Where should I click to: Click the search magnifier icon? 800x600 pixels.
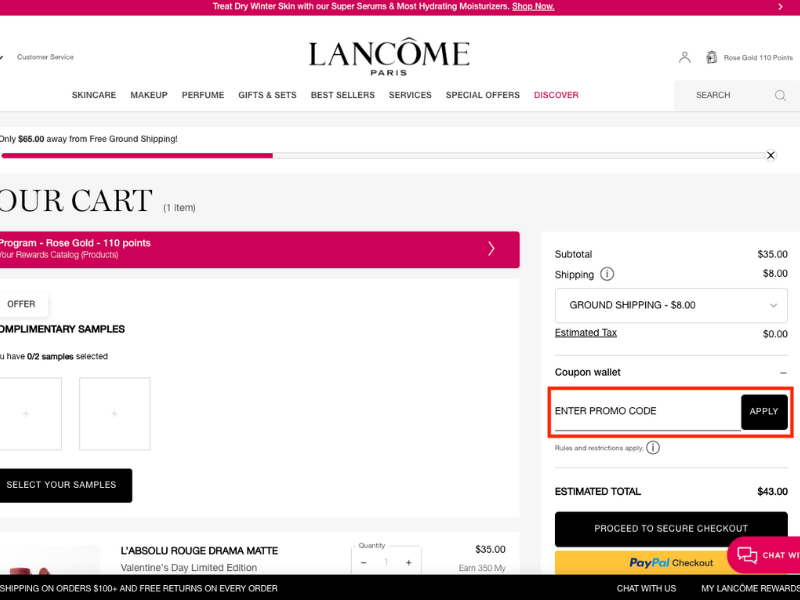pyautogui.click(x=779, y=95)
